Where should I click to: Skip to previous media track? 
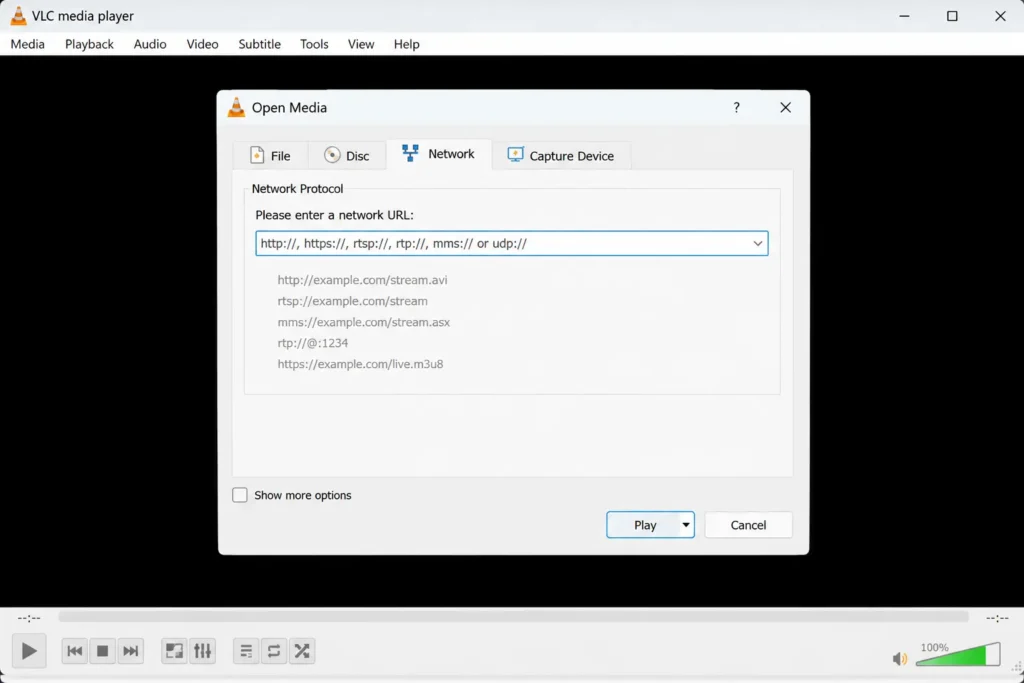[x=74, y=651]
